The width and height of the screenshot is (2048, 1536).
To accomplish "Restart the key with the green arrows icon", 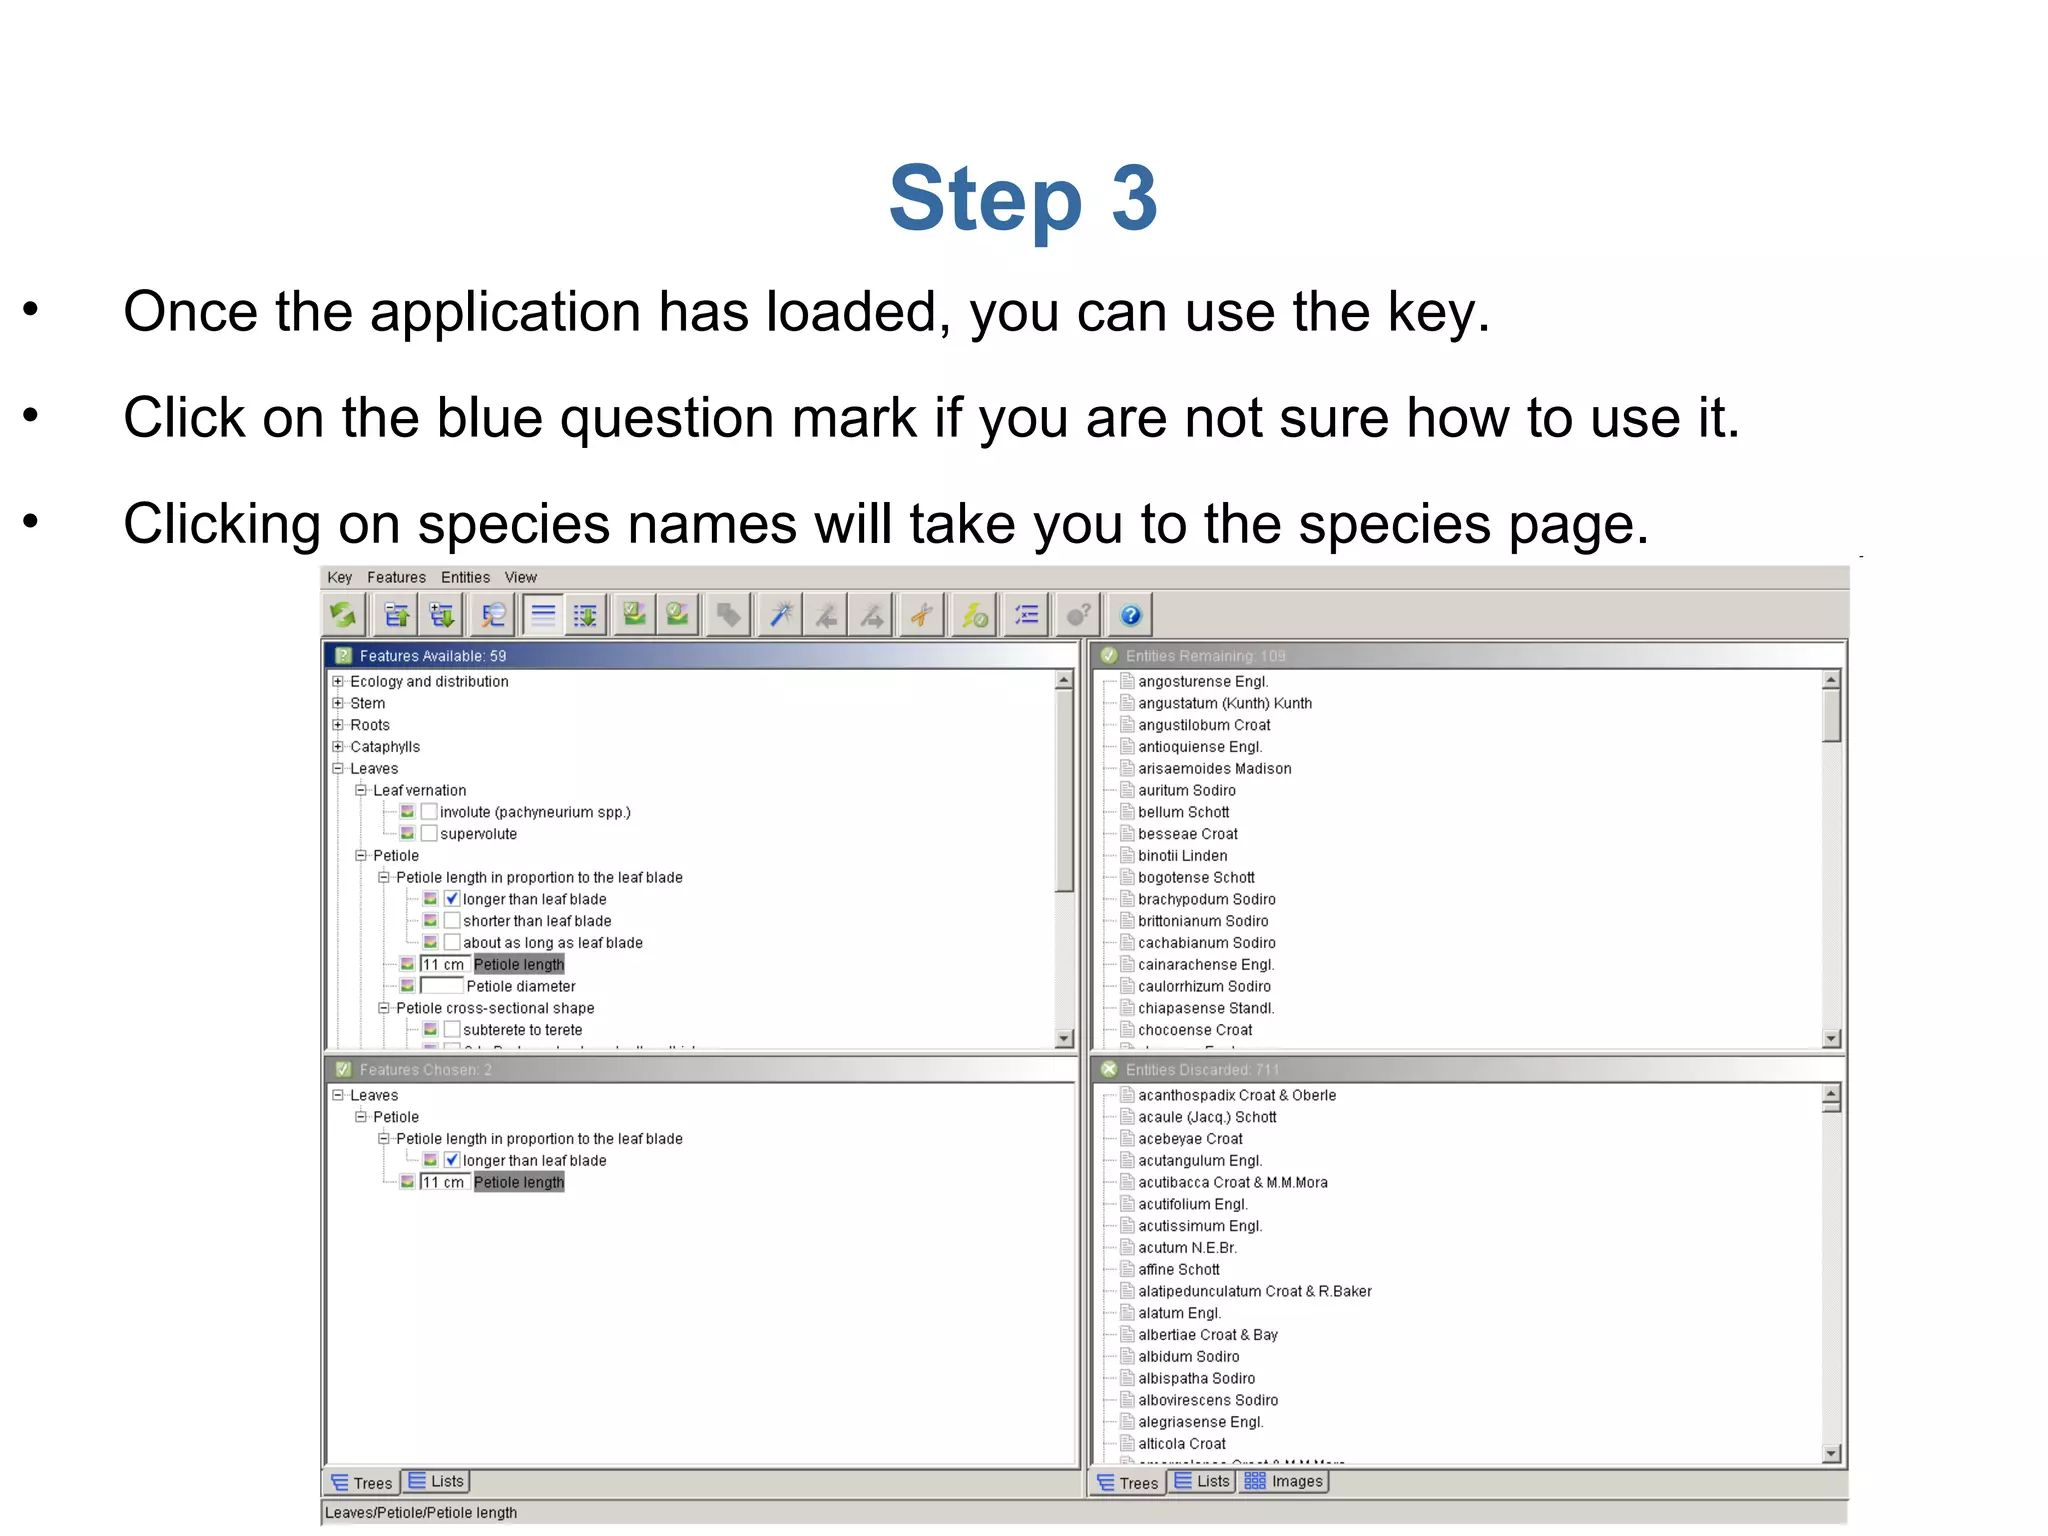I will pos(344,615).
